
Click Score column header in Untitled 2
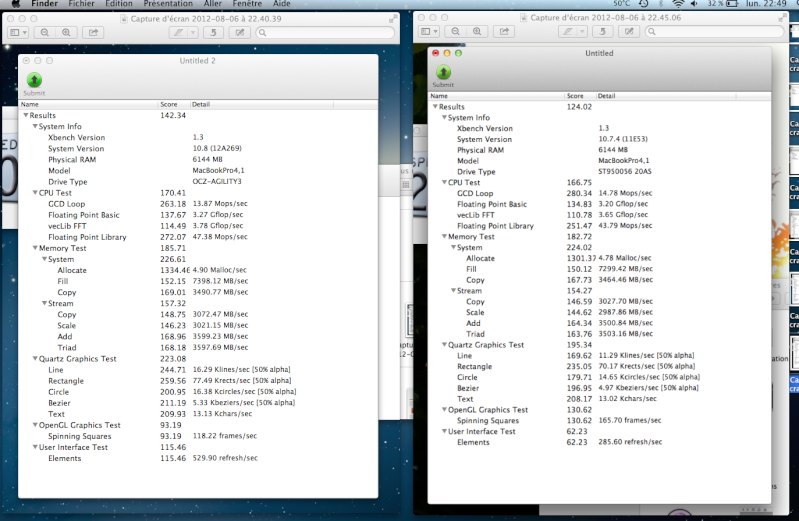coord(168,104)
